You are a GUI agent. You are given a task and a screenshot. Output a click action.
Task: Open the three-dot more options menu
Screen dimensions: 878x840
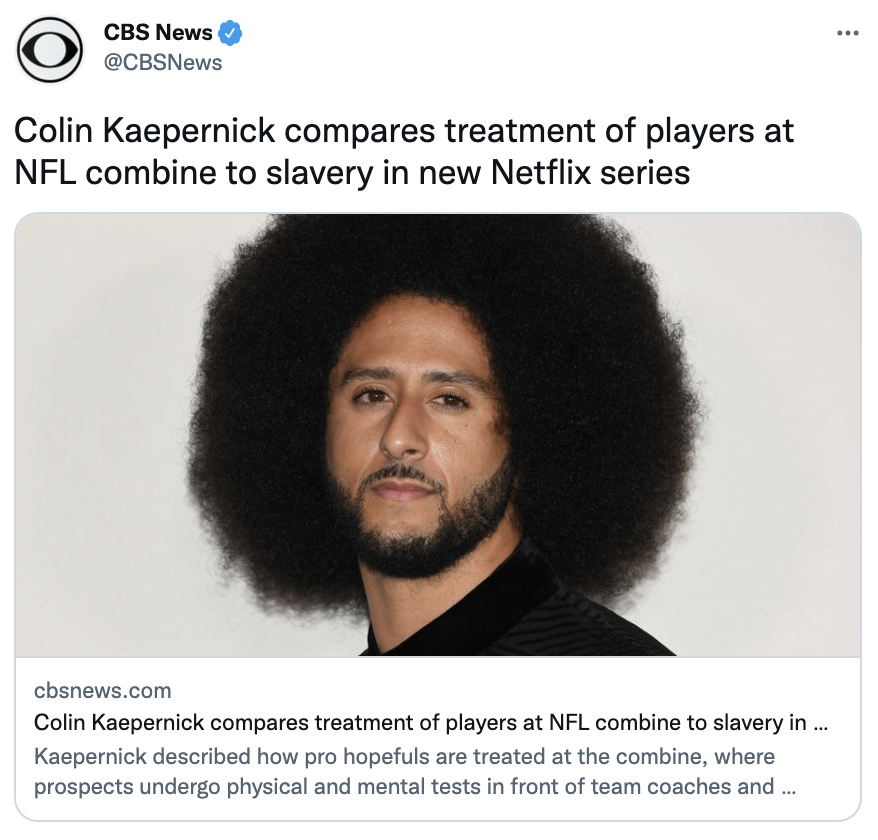pos(848,34)
